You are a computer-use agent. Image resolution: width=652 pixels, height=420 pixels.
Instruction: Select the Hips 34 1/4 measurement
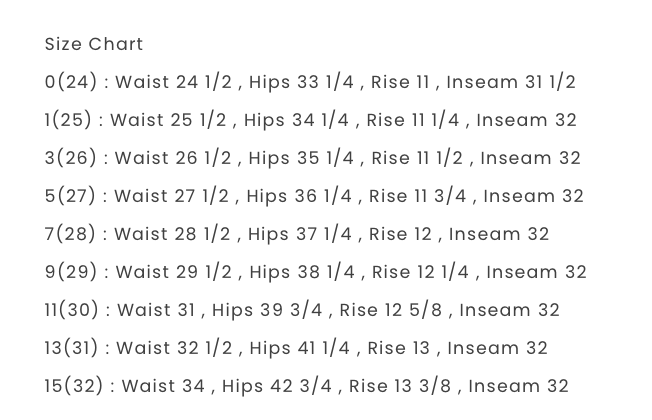297,120
